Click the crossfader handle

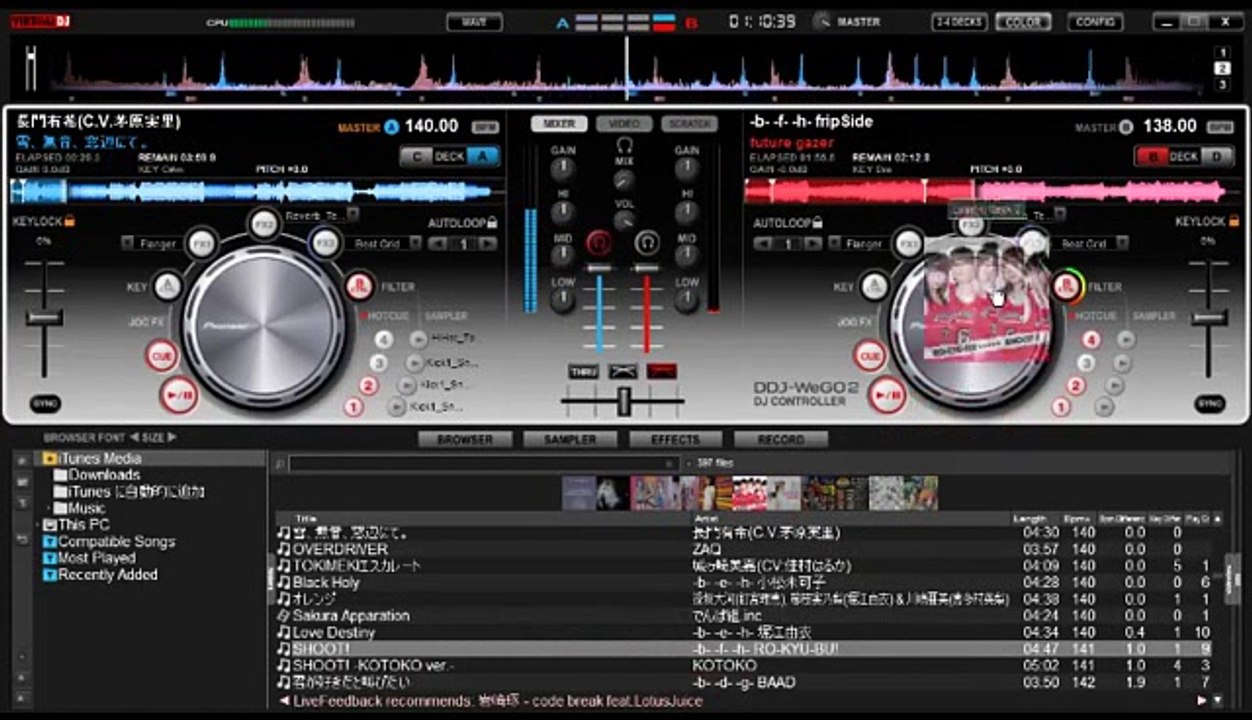point(624,401)
